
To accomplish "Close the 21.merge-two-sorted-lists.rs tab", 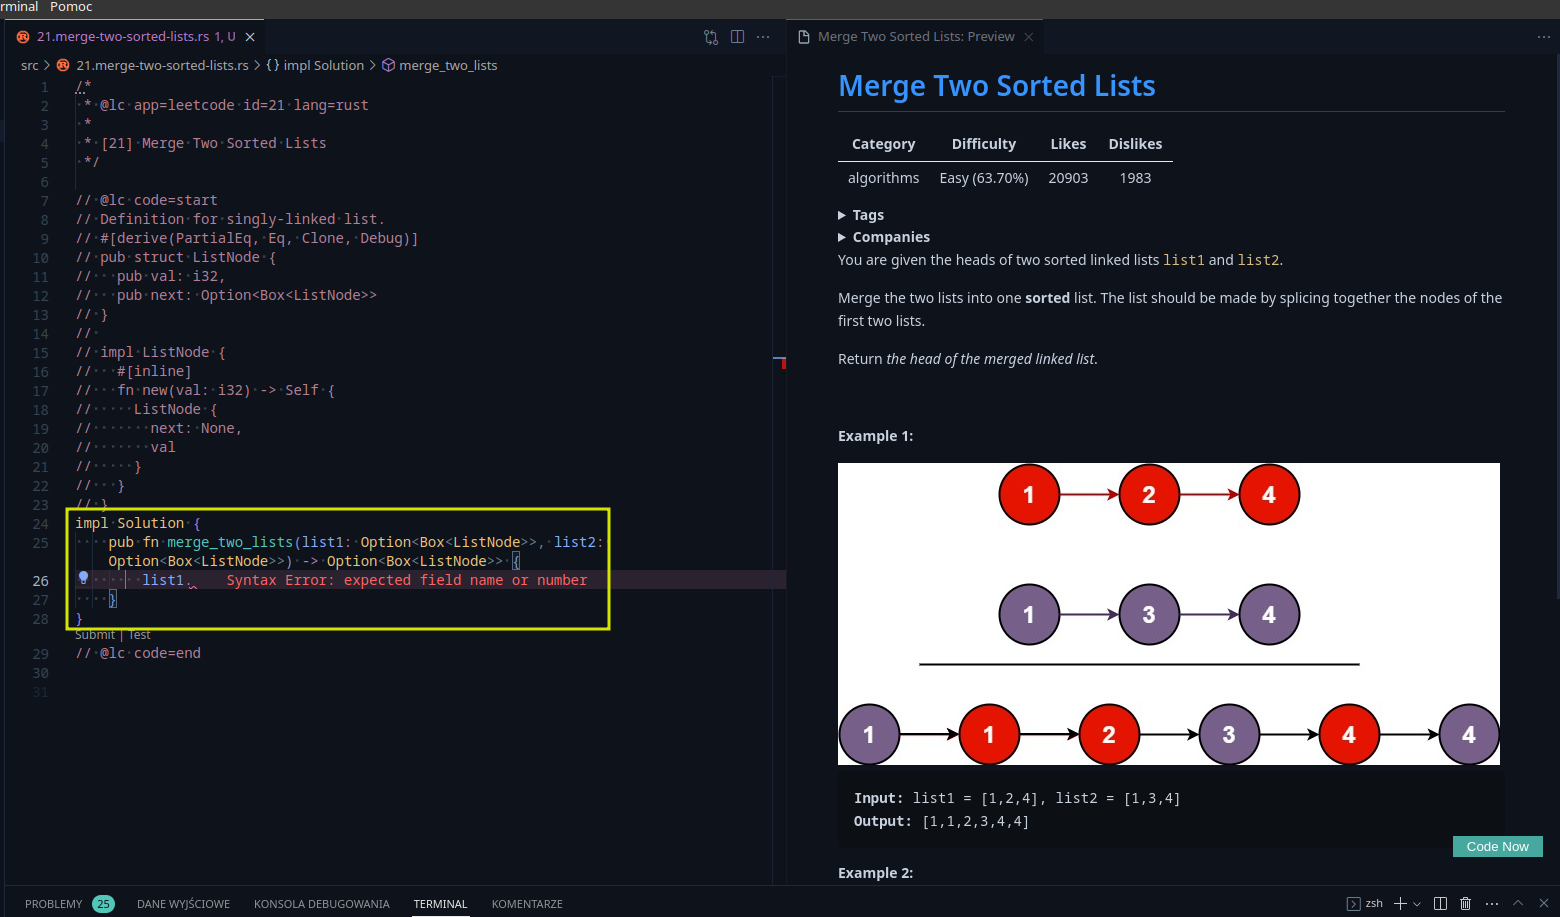I will 250,37.
